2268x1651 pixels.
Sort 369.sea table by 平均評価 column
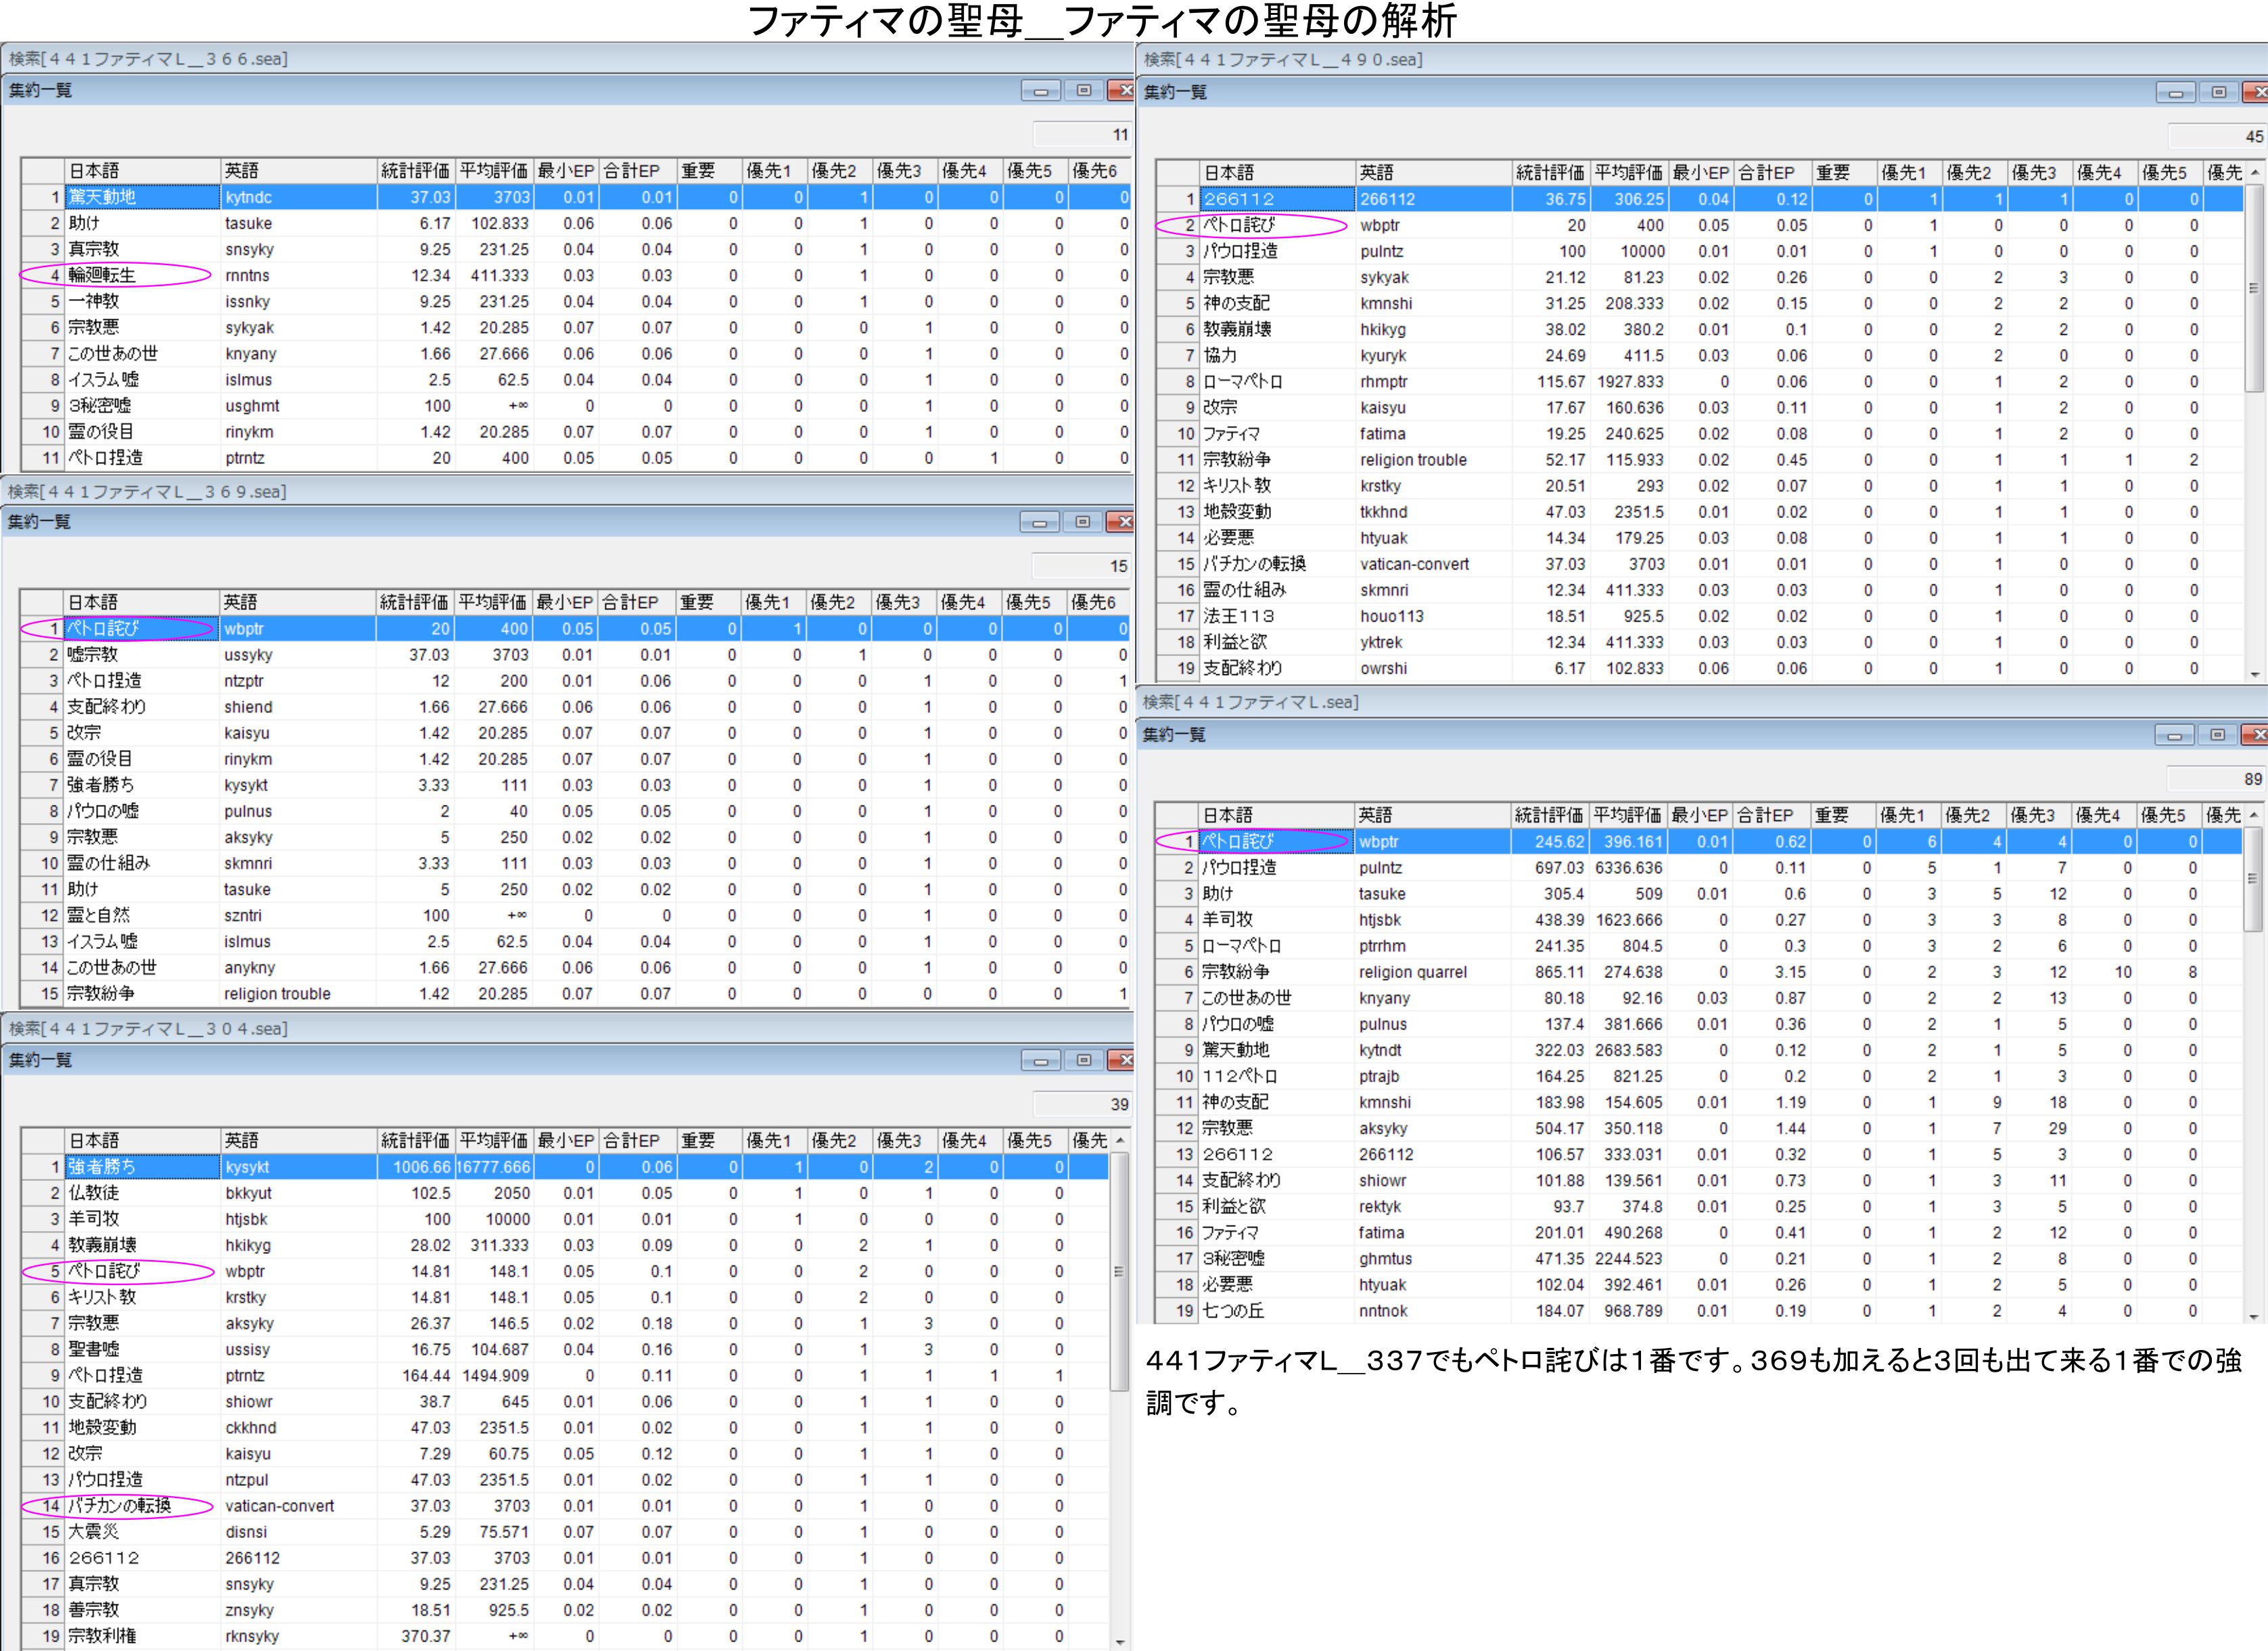click(493, 602)
